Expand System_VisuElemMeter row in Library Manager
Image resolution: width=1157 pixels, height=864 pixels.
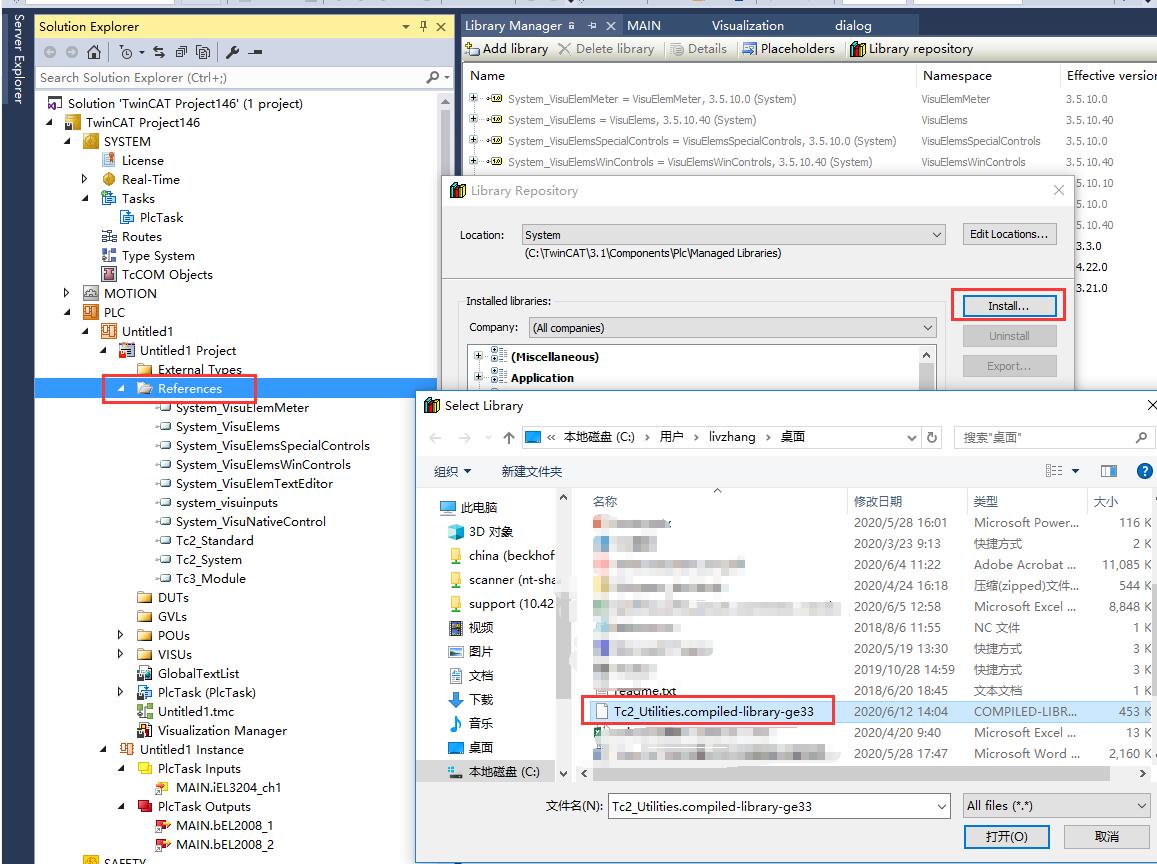pos(473,97)
